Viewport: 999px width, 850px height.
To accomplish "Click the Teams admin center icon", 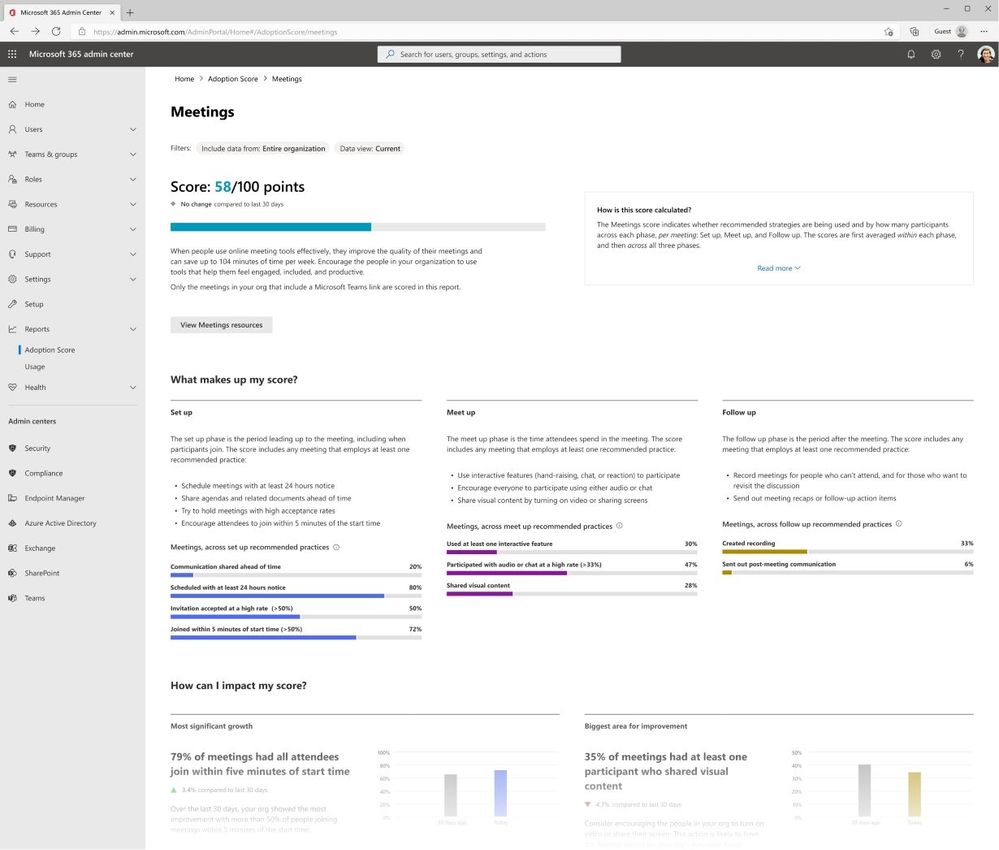I will [12, 598].
